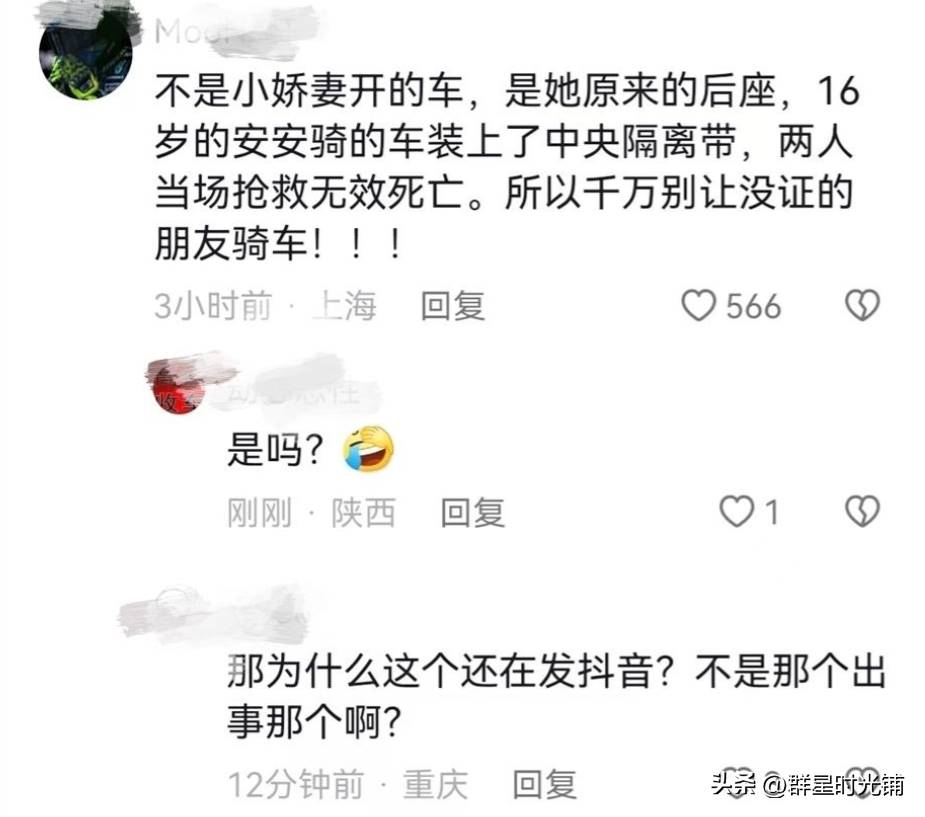Screen dimensions: 925x817
Task: Tap the laughing-crying emoji
Action: coord(368,449)
